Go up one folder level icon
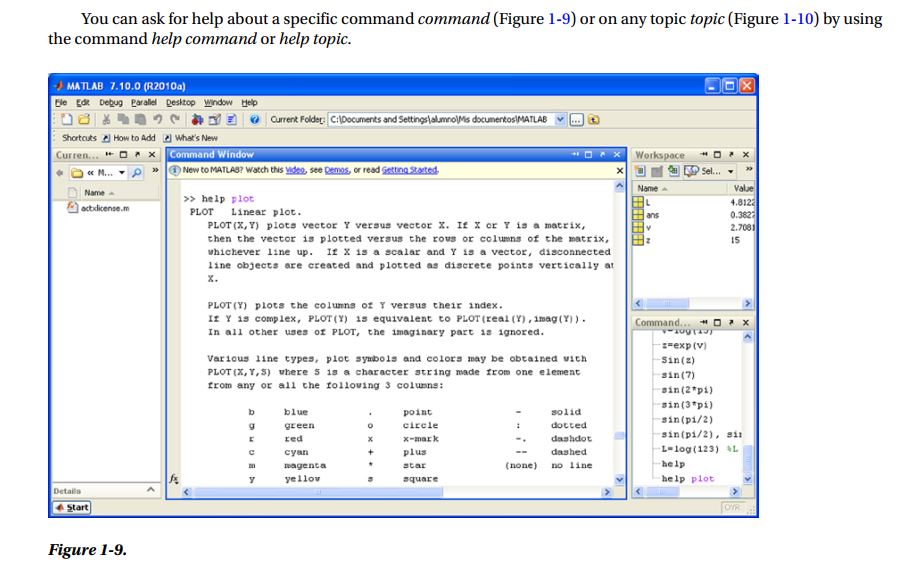This screenshot has width=898, height=569. point(594,119)
